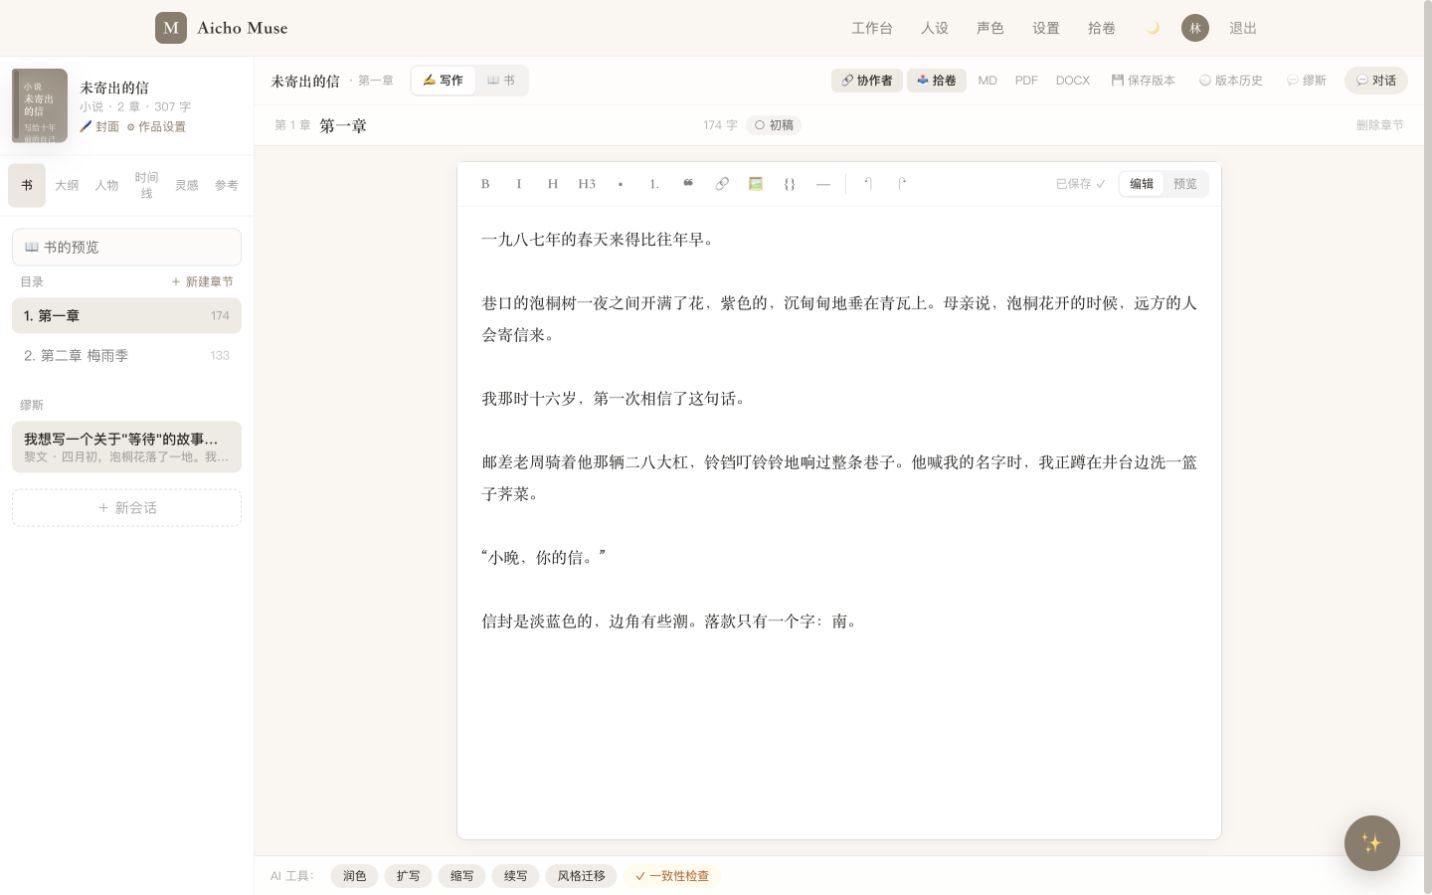Screen dimensions: 1432x895
Task: Export the chapter as PDF
Action: 1026,81
